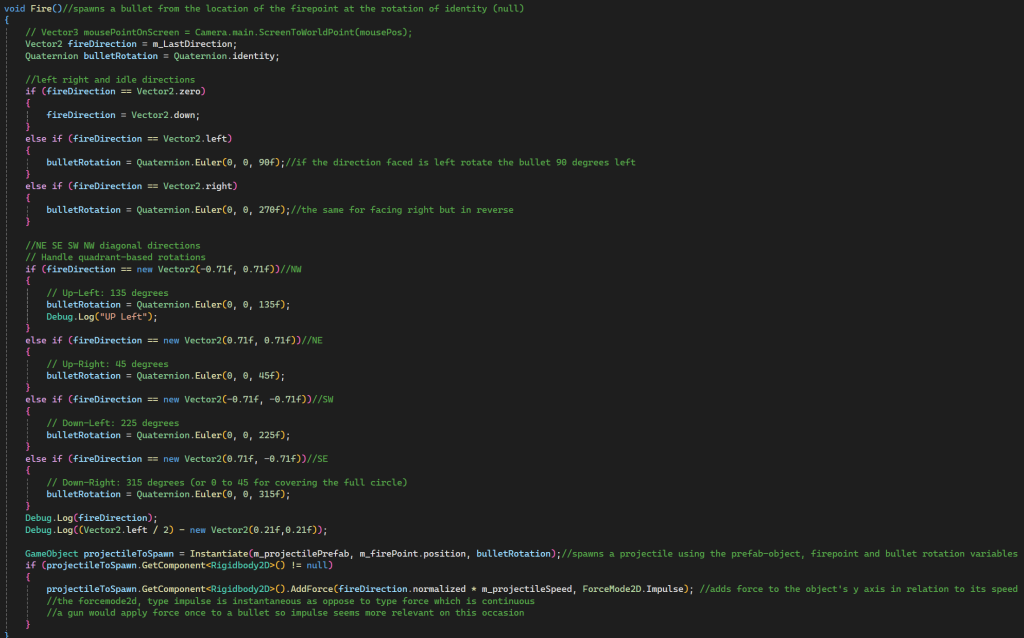Viewport: 1024px width, 638px height.
Task: Click Vector2.right in else if condition
Action: point(197,186)
